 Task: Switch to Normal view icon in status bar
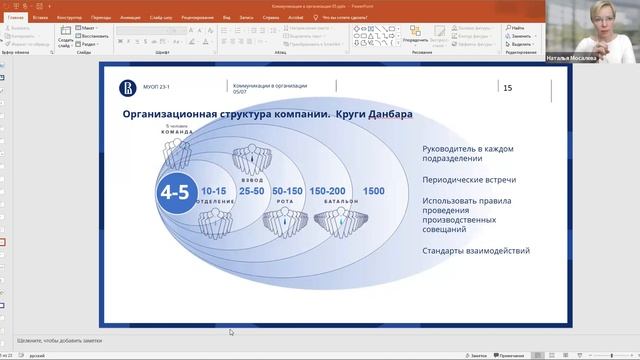tap(538, 356)
